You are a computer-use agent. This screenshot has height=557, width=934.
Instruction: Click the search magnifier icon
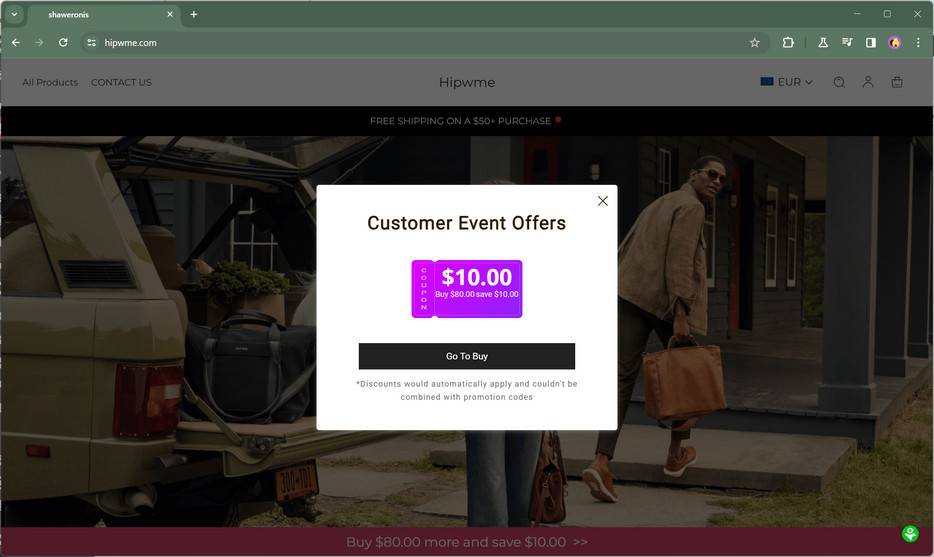point(839,82)
